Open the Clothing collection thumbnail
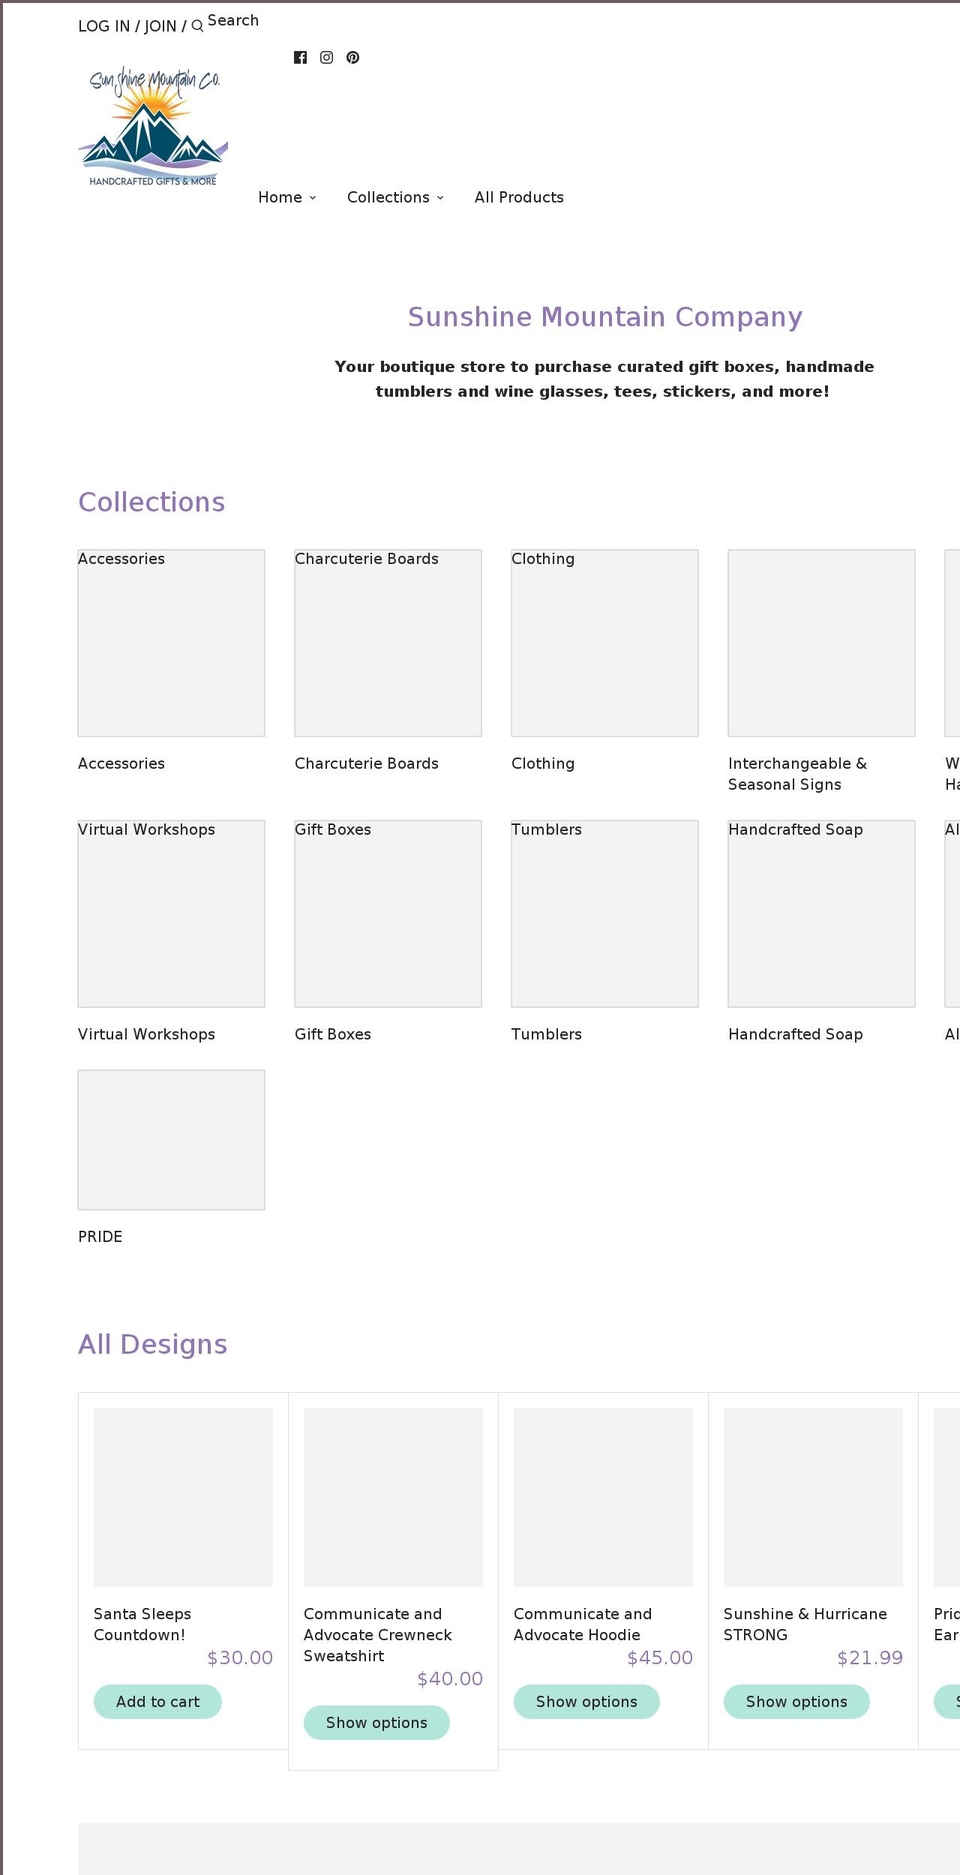960x1875 pixels. coord(605,643)
